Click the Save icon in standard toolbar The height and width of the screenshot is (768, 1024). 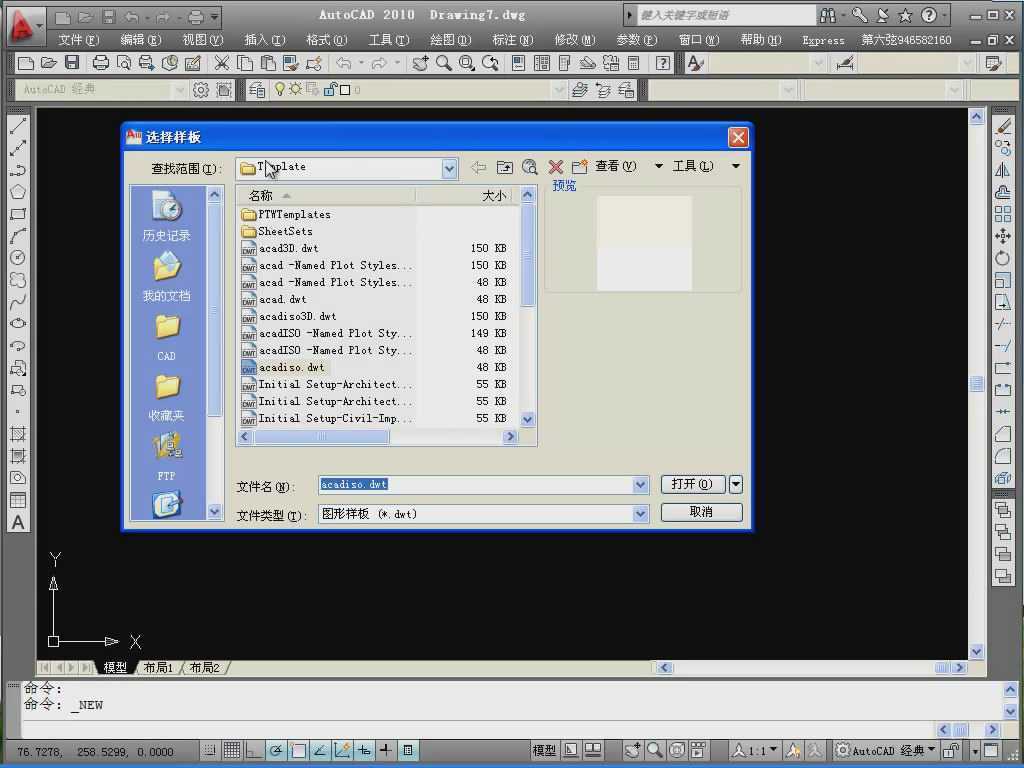click(72, 63)
